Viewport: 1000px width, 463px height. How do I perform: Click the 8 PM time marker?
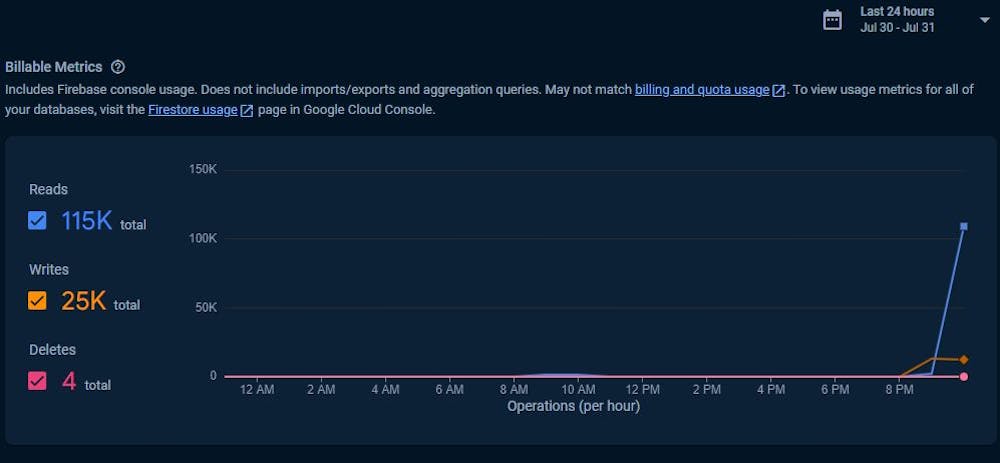(899, 390)
